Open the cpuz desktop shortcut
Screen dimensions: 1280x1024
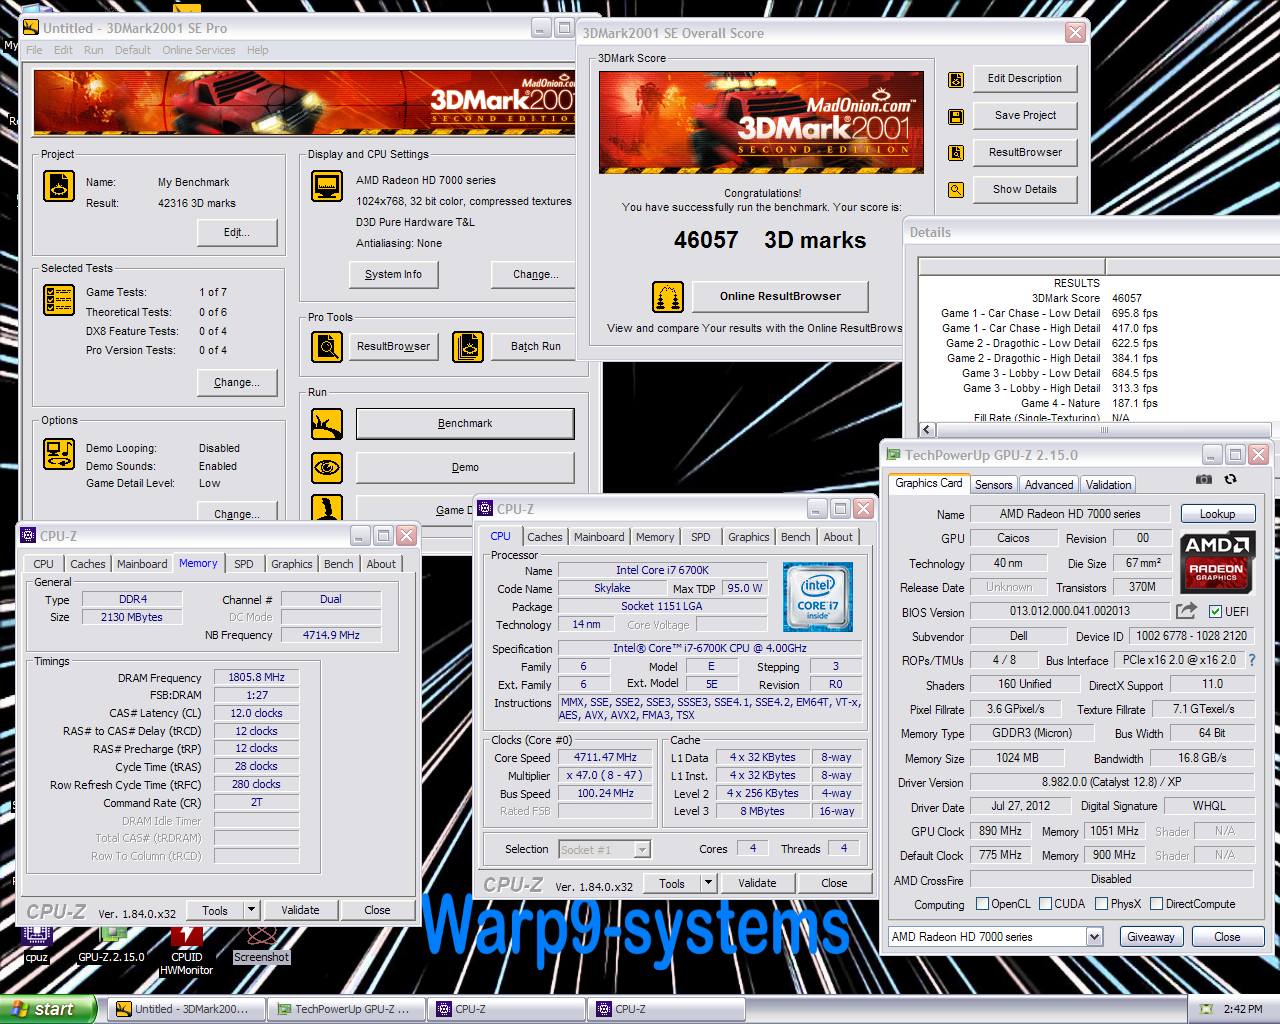tap(37, 945)
